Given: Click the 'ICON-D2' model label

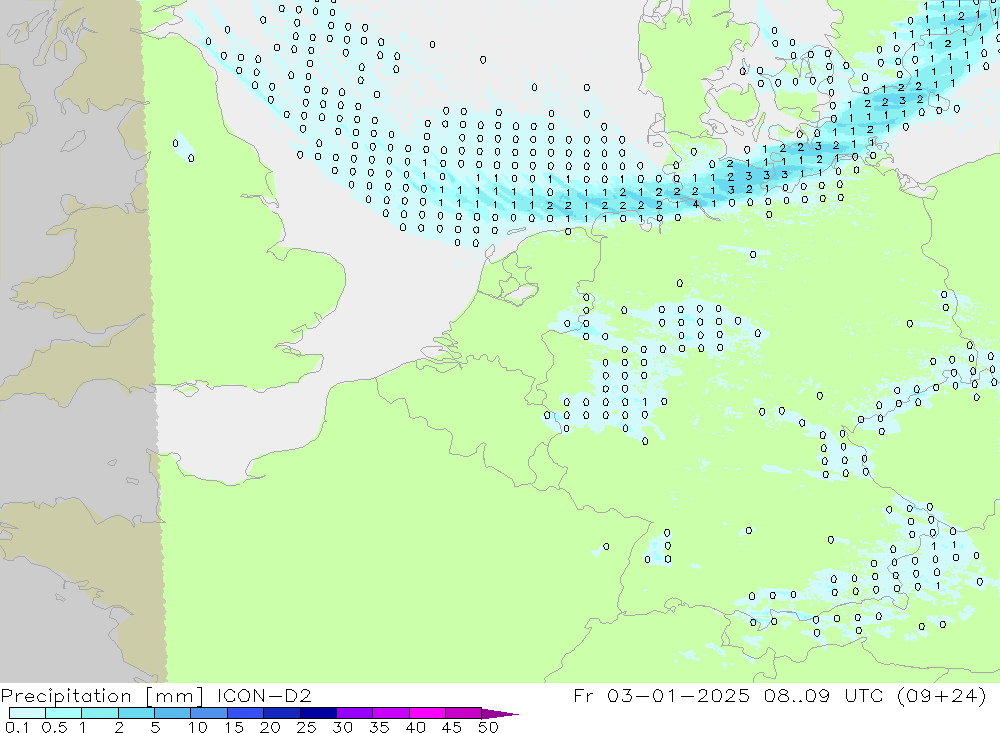Looking at the screenshot, I should click(264, 695).
